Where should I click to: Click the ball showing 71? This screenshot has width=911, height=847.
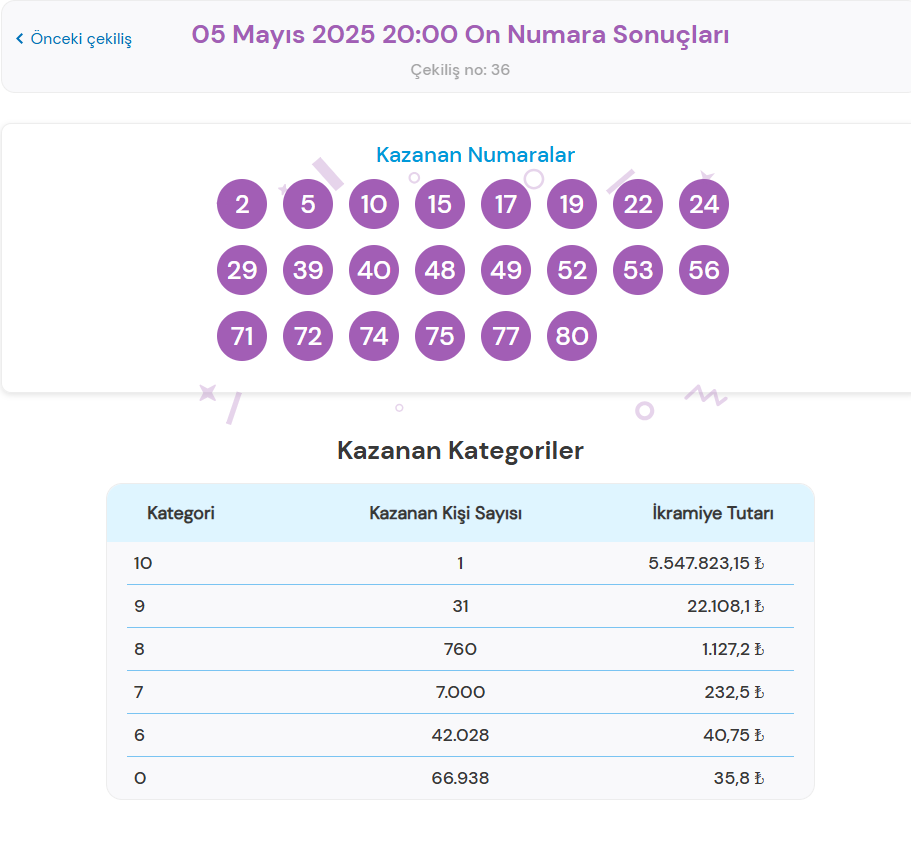242,337
